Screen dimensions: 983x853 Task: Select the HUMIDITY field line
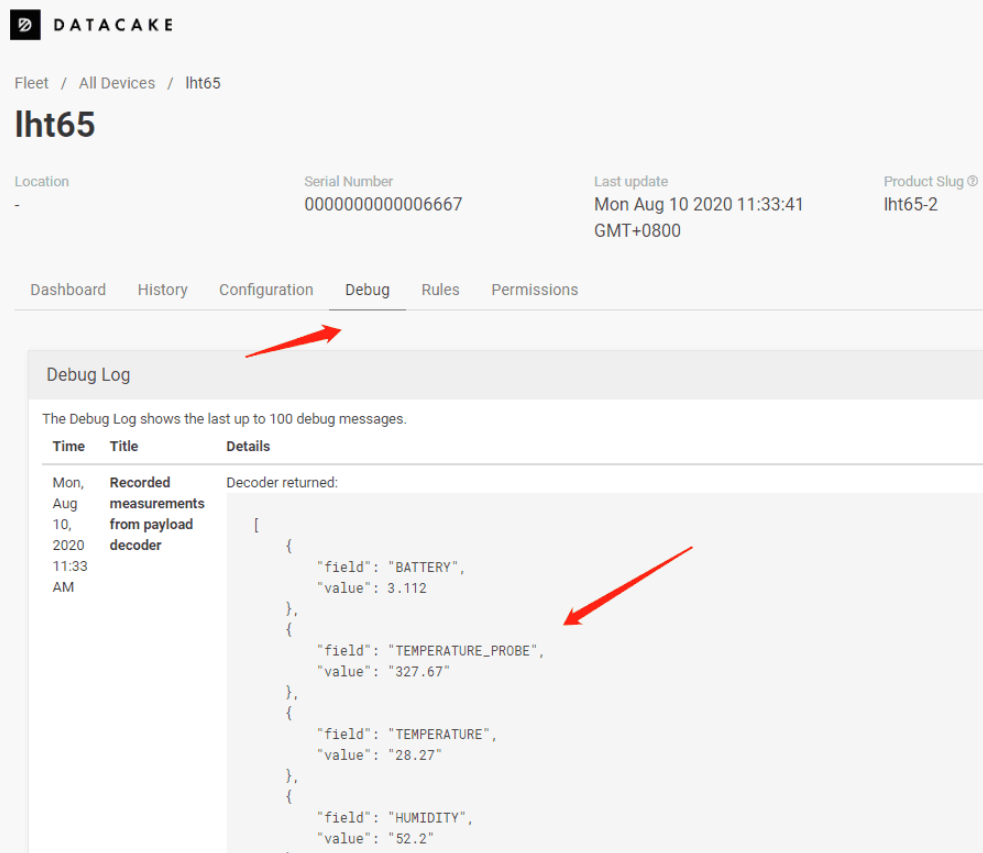395,818
